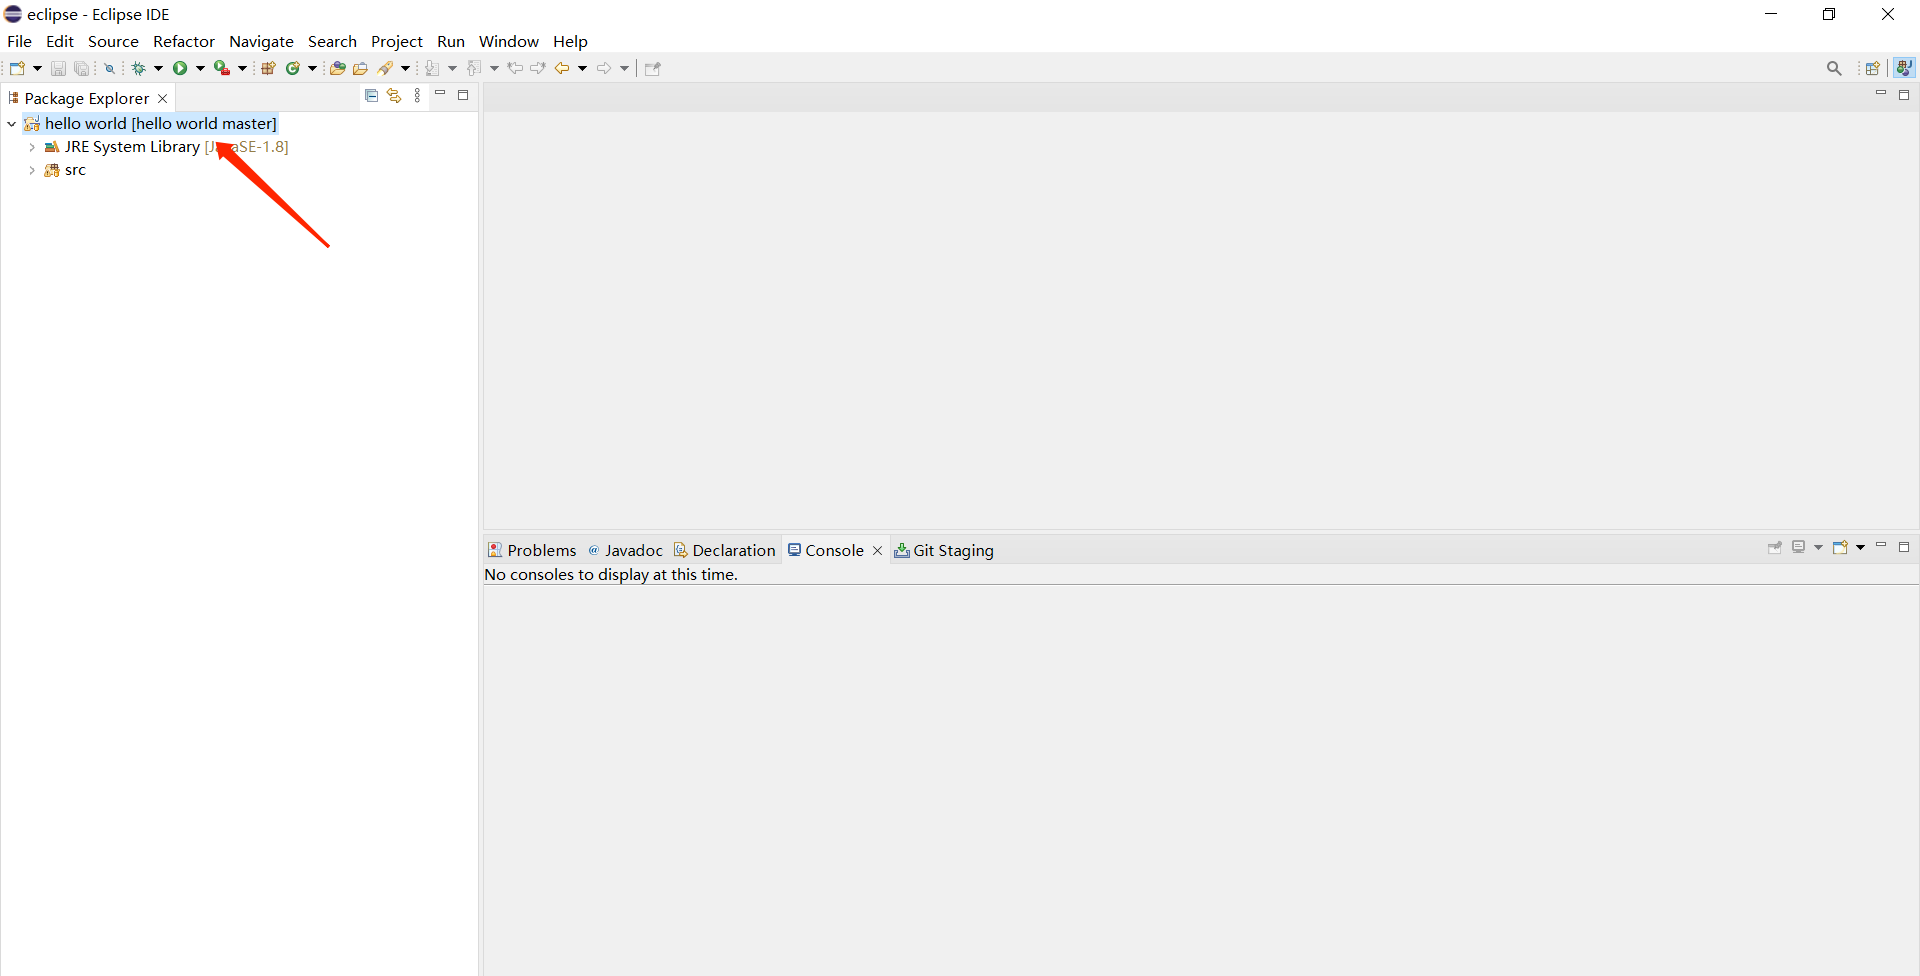The image size is (1920, 976).
Task: Minimize the Package Explorer view
Action: (440, 94)
